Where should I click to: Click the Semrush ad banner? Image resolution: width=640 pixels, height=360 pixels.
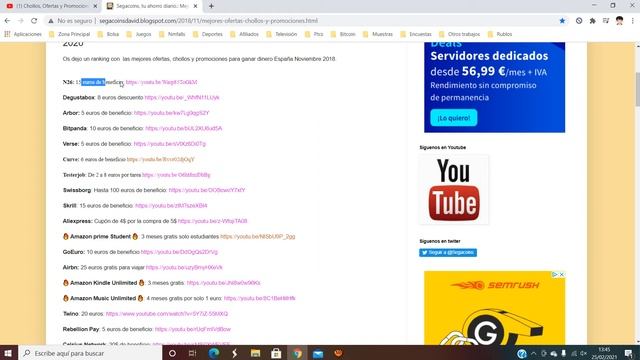tap(494, 308)
